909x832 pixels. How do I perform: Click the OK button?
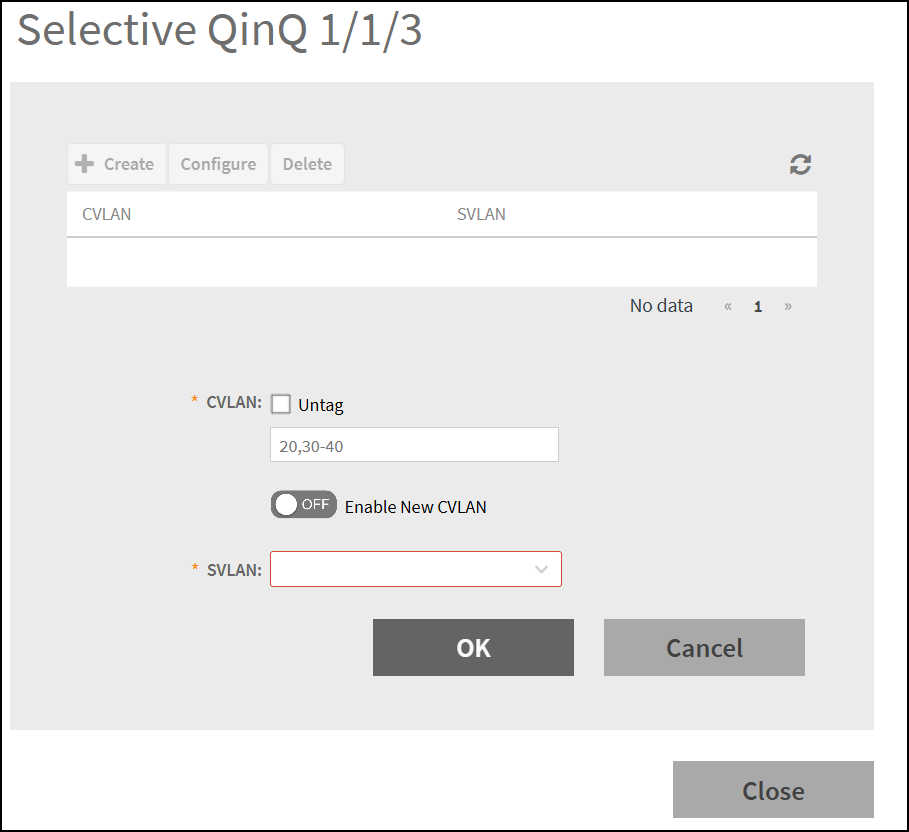(473, 647)
